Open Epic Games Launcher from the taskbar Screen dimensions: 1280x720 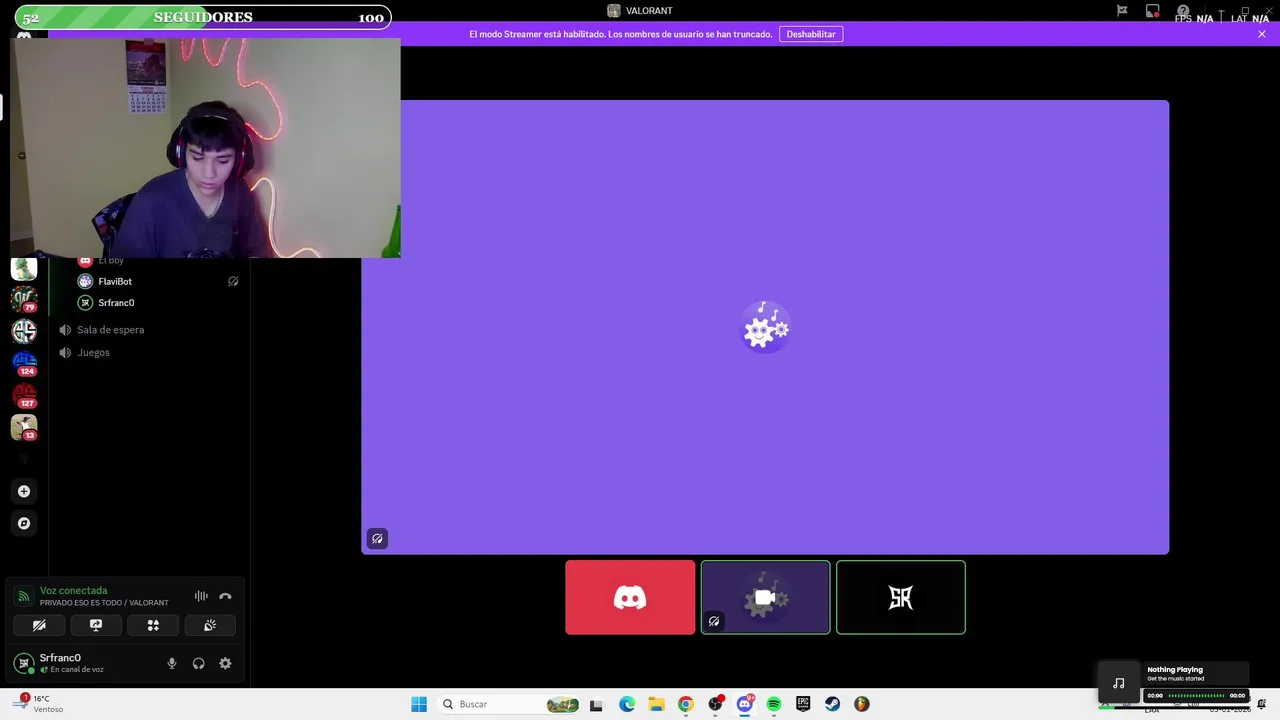(803, 704)
